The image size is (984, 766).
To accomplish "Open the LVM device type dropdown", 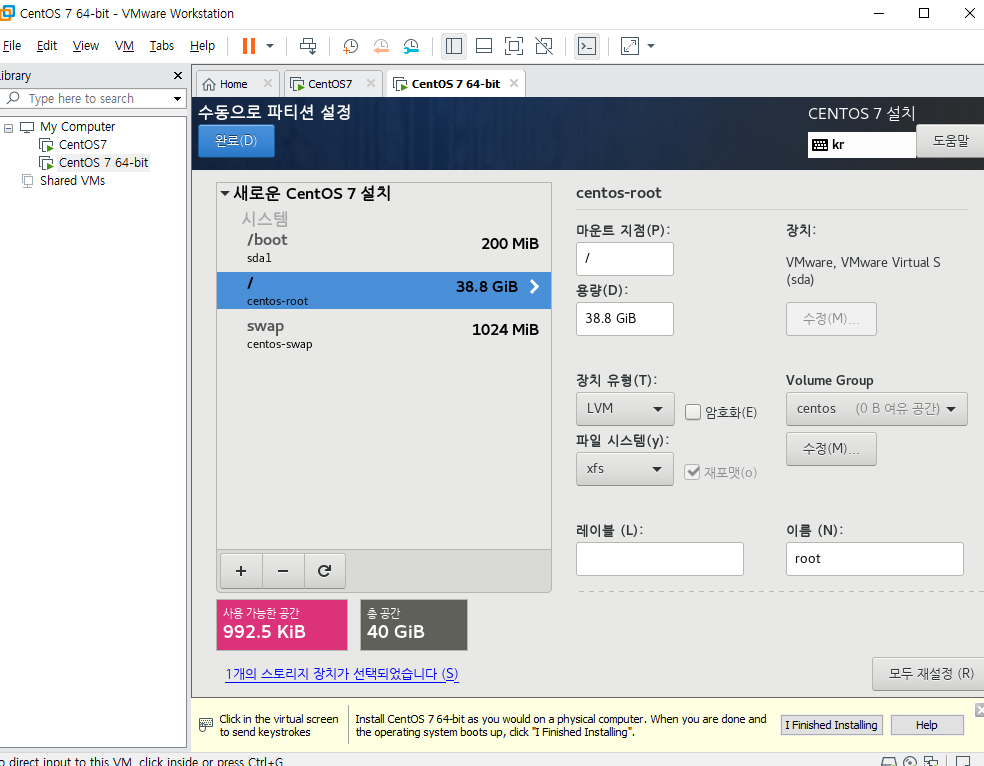I will [625, 409].
